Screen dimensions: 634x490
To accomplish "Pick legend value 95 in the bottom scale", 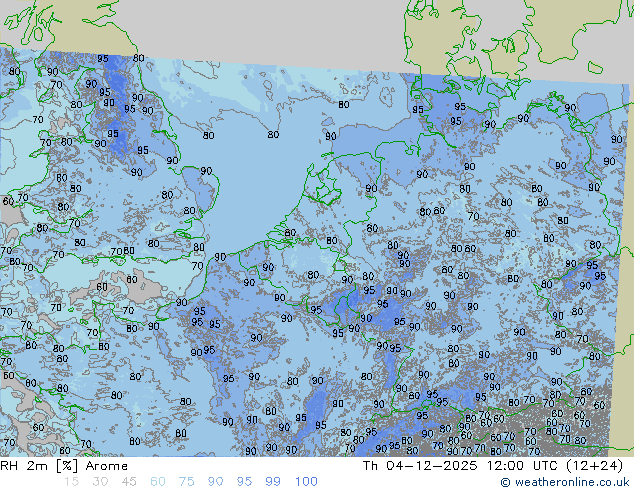I will click(244, 482).
